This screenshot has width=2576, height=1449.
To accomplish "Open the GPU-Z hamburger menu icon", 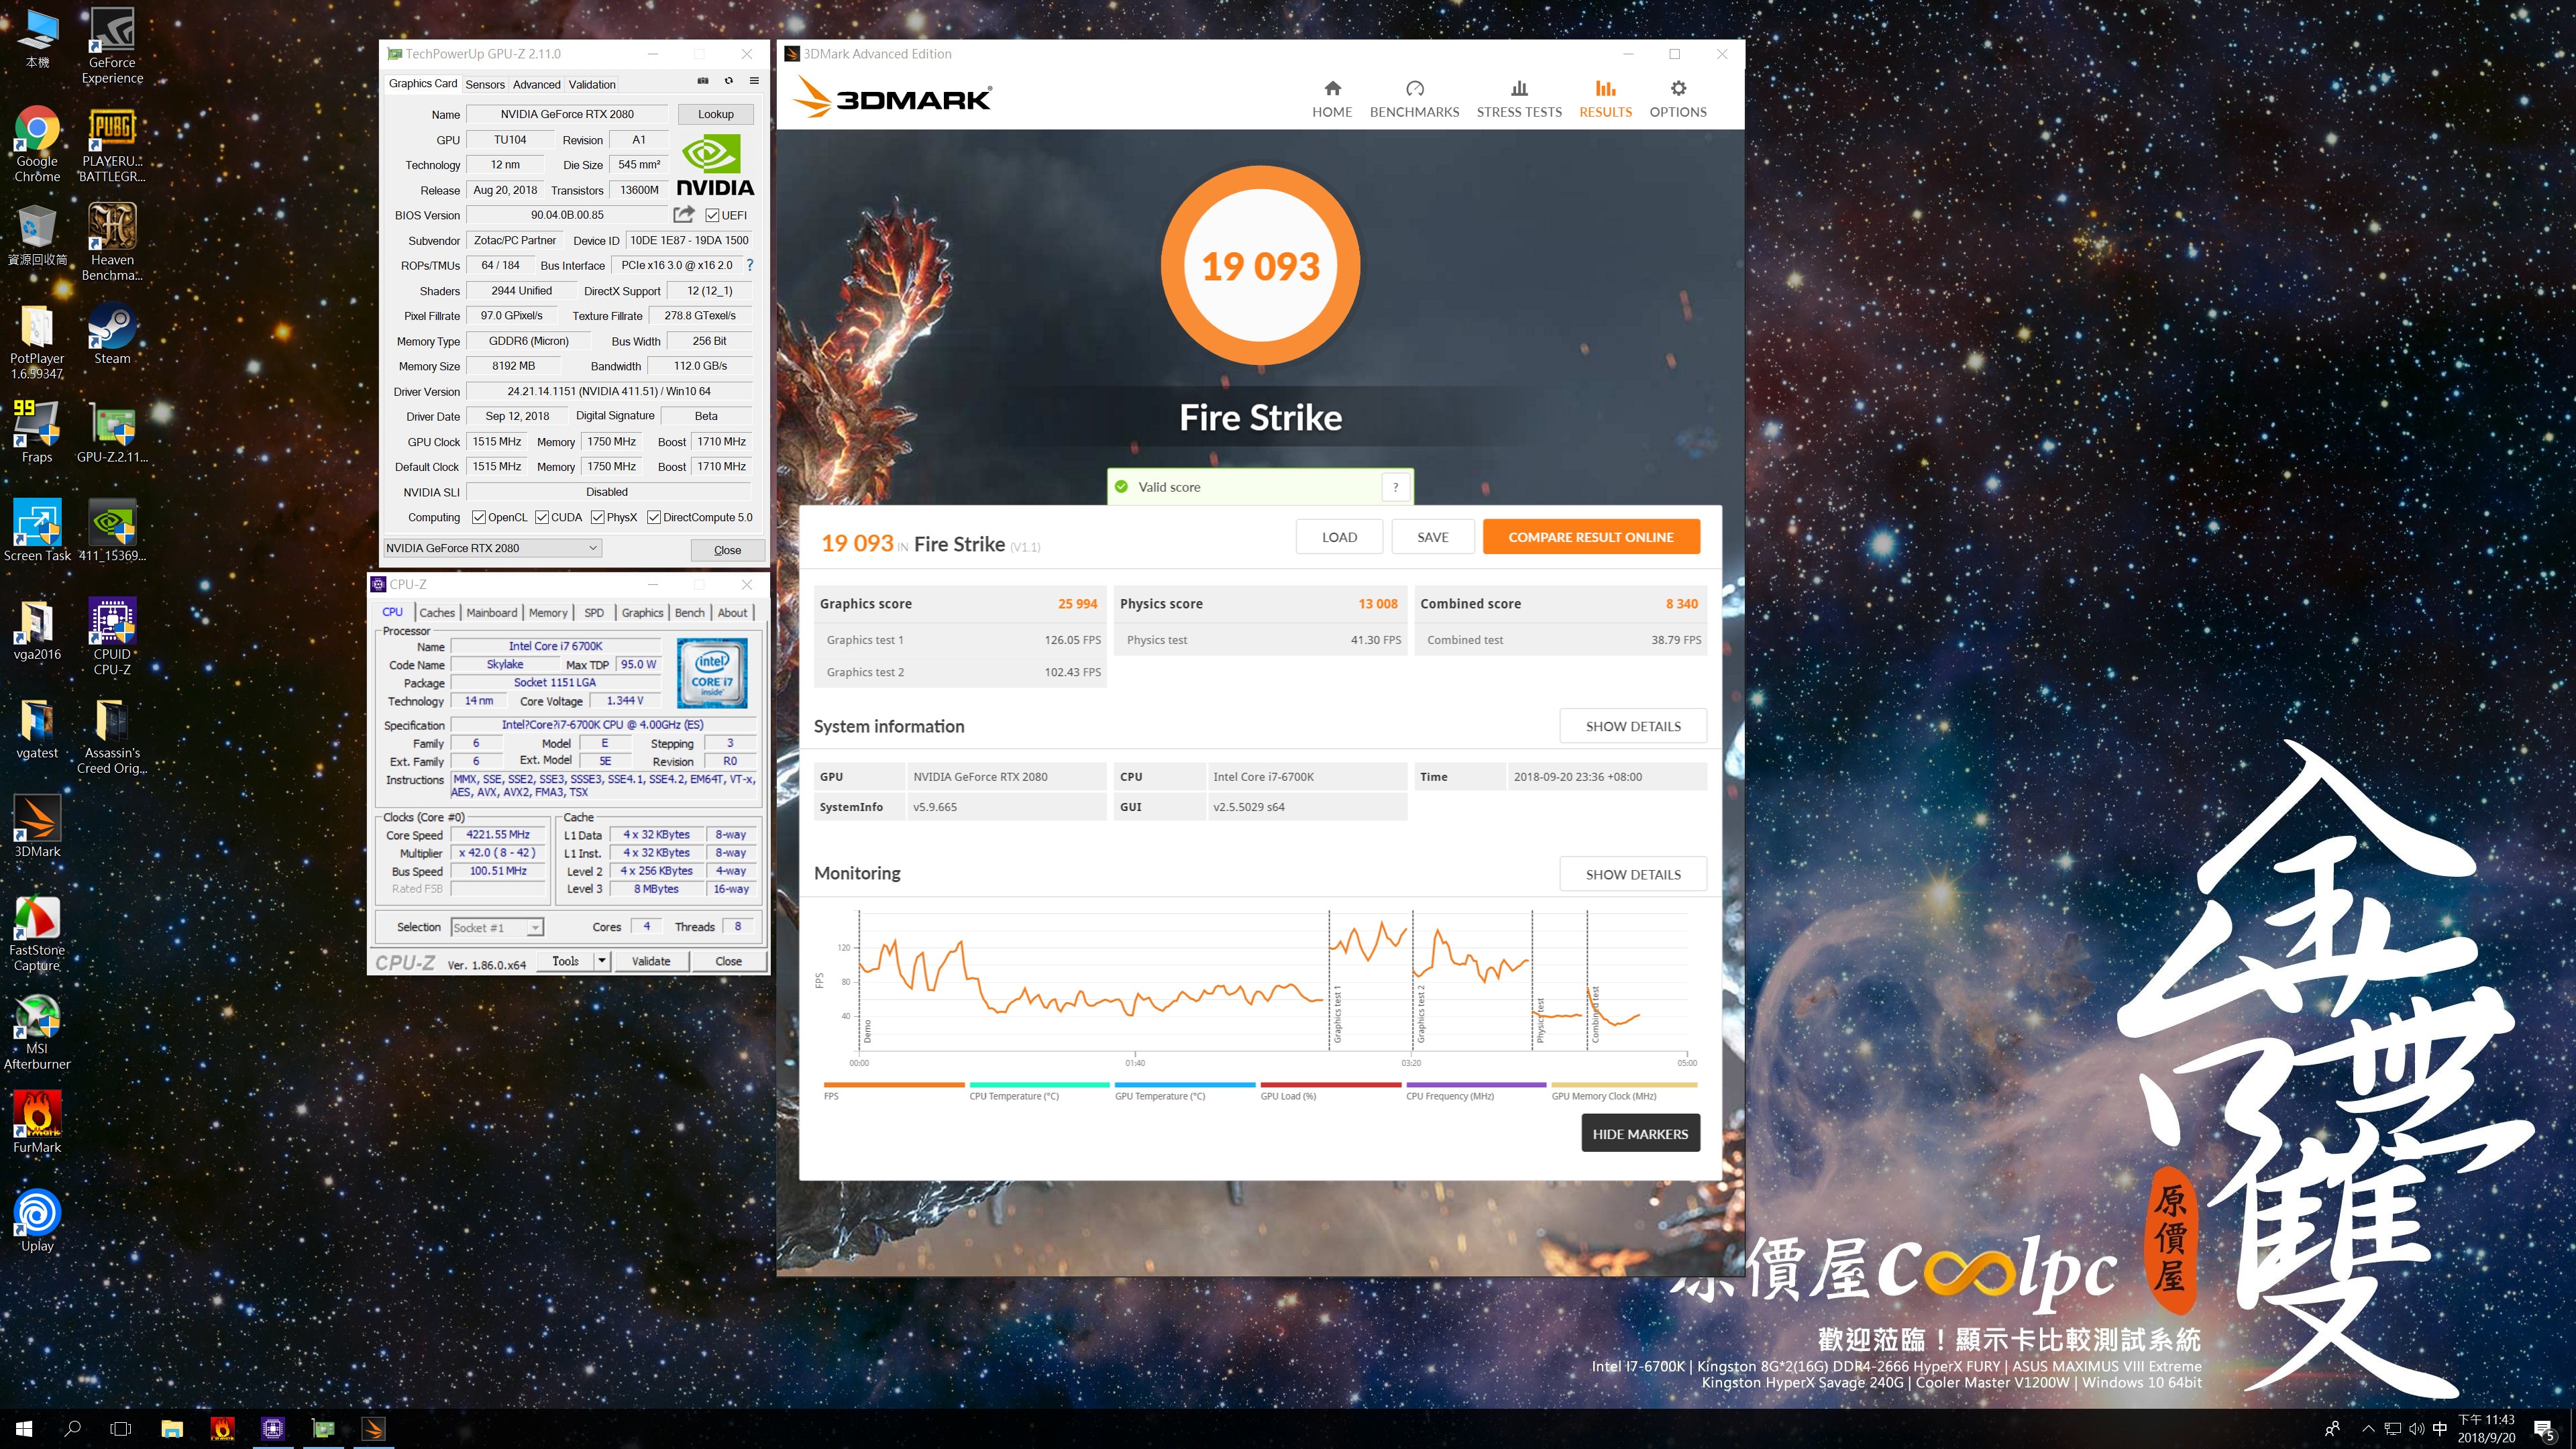I will coord(754,81).
